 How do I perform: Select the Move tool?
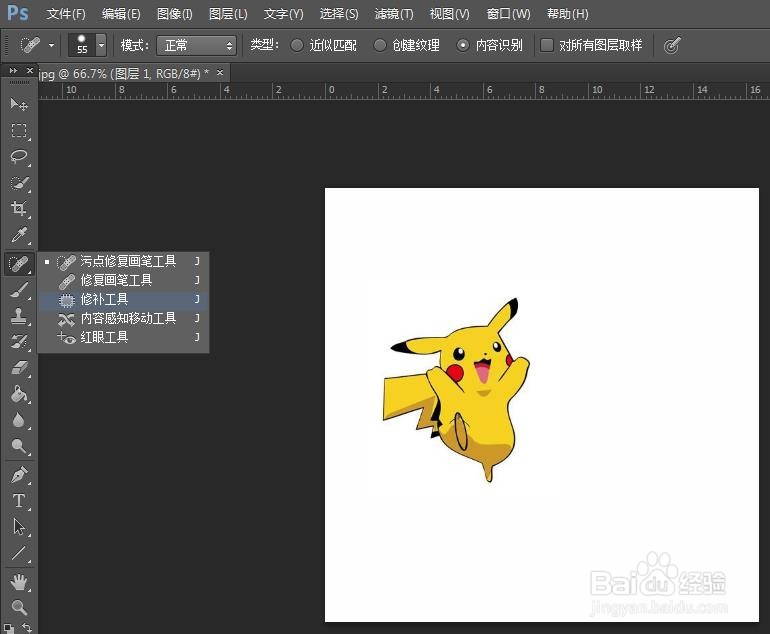pyautogui.click(x=19, y=104)
